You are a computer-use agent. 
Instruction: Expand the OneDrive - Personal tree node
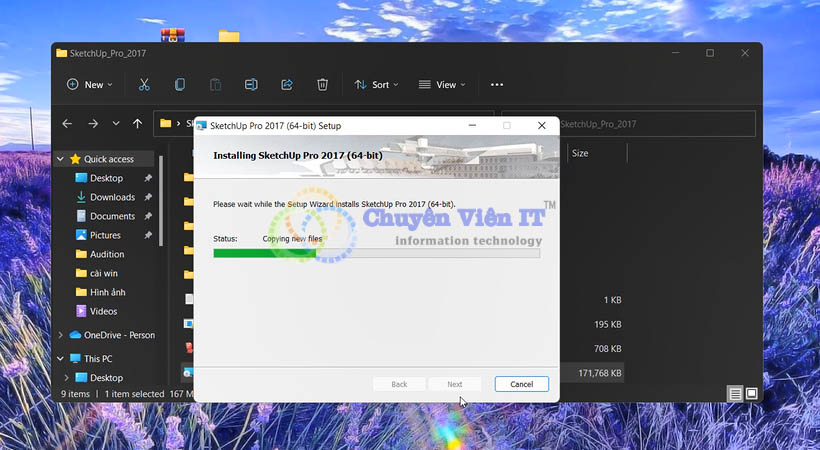click(61, 335)
